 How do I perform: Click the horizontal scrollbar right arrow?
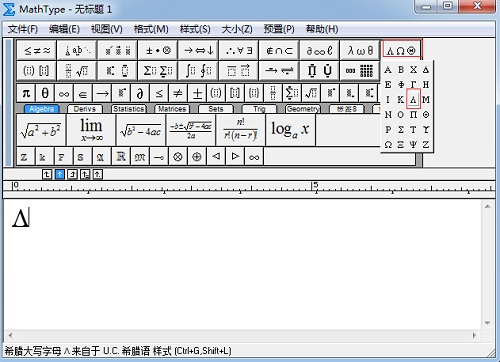[474, 335]
